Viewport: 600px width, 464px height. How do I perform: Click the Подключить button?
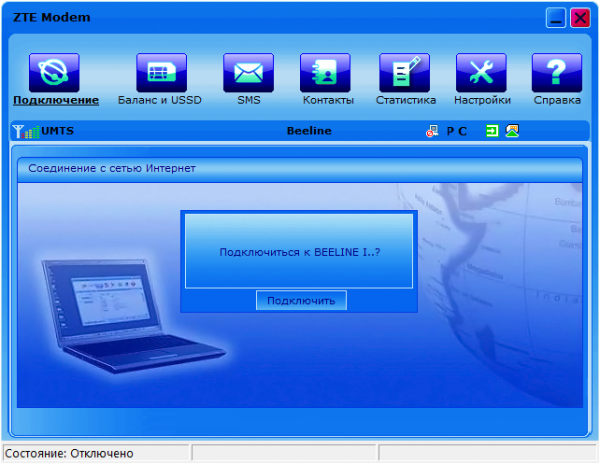click(x=302, y=300)
